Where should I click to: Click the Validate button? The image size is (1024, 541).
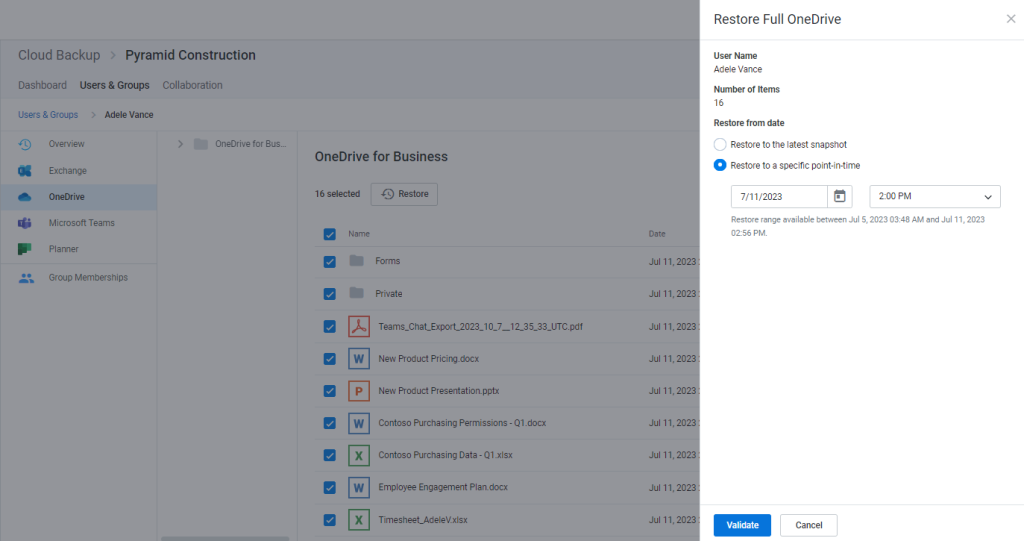click(742, 525)
